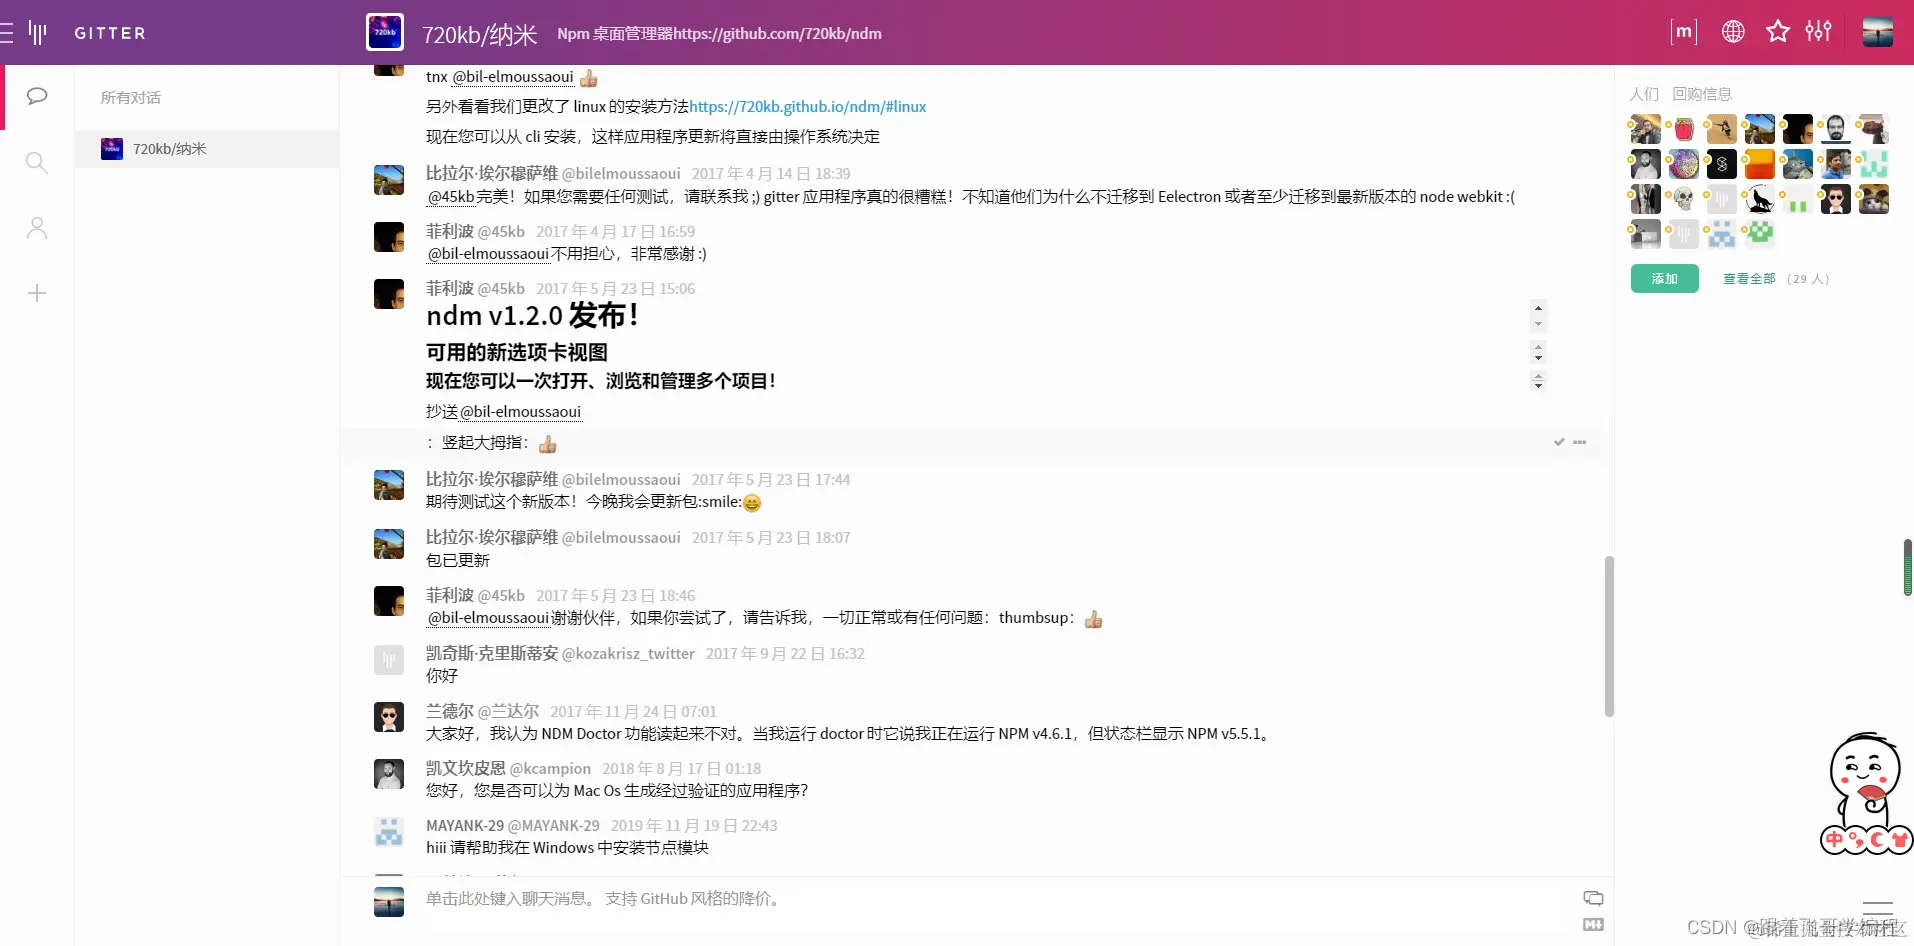This screenshot has width=1914, height=946.
Task: Open the three-dots menu on thumbs-up message
Action: click(1580, 442)
